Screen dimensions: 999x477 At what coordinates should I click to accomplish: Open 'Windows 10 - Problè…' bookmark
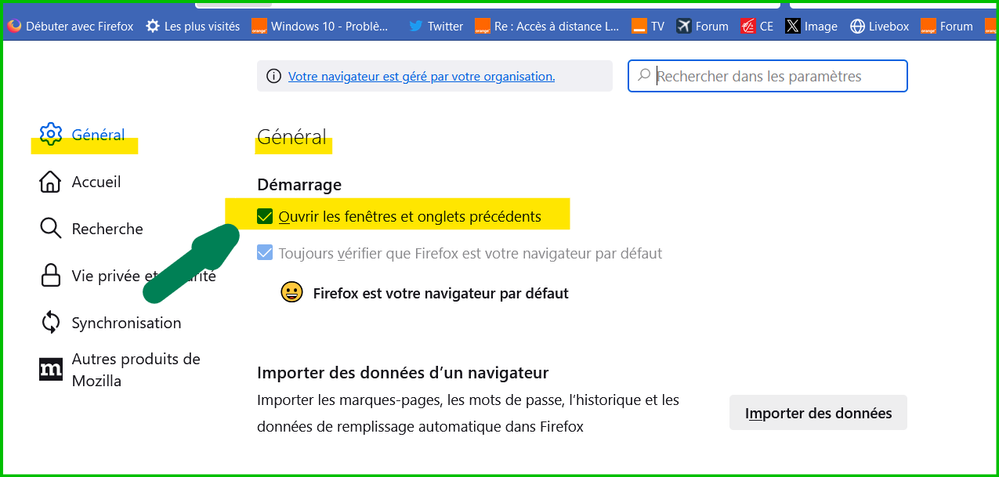pos(322,26)
